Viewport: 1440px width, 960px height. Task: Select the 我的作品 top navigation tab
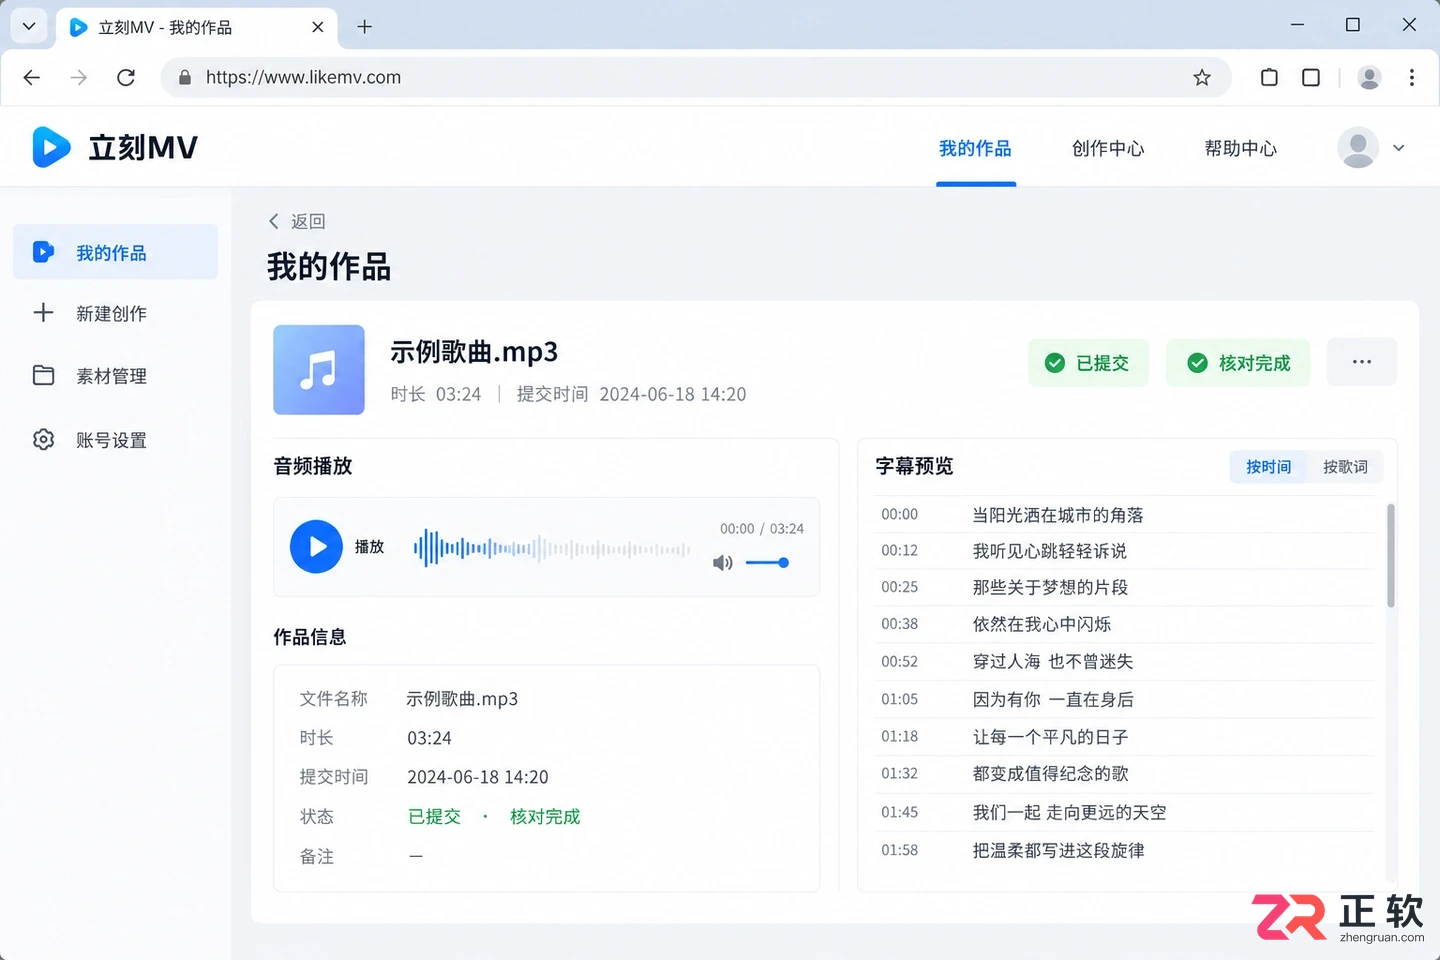tap(975, 148)
